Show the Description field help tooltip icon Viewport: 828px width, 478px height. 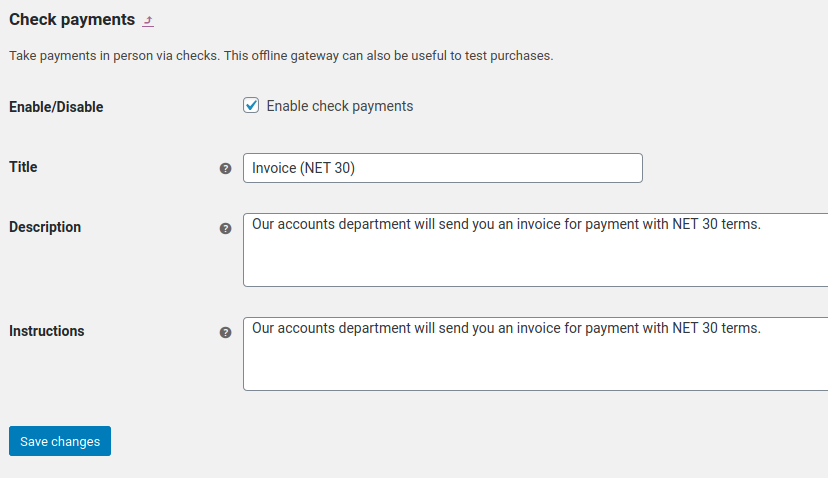pyautogui.click(x=225, y=228)
